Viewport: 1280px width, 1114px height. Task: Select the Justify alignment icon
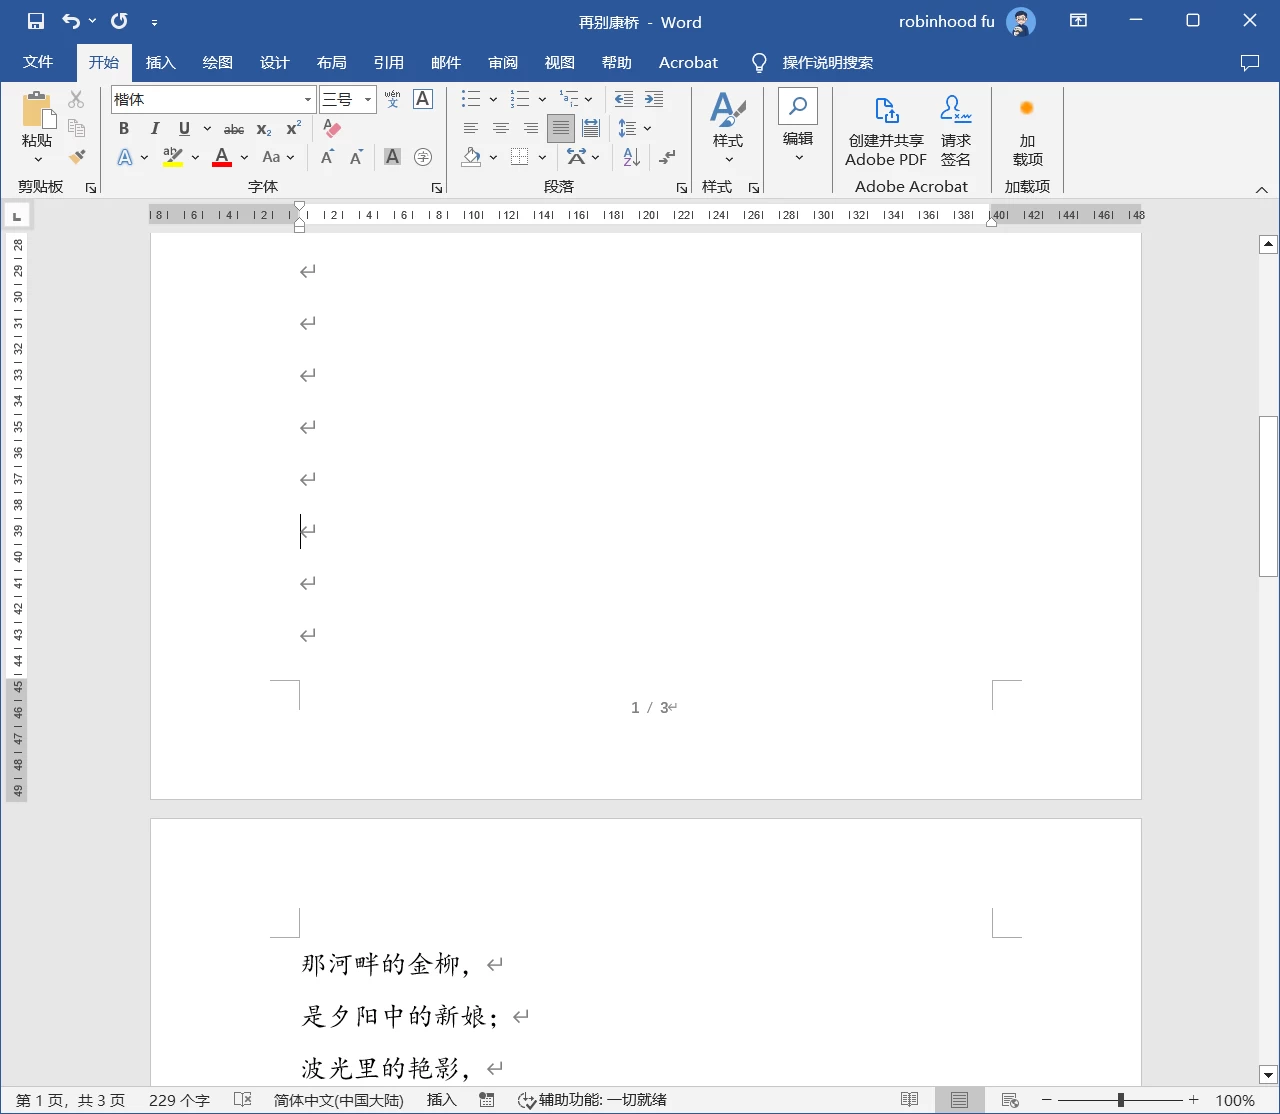[x=561, y=128]
